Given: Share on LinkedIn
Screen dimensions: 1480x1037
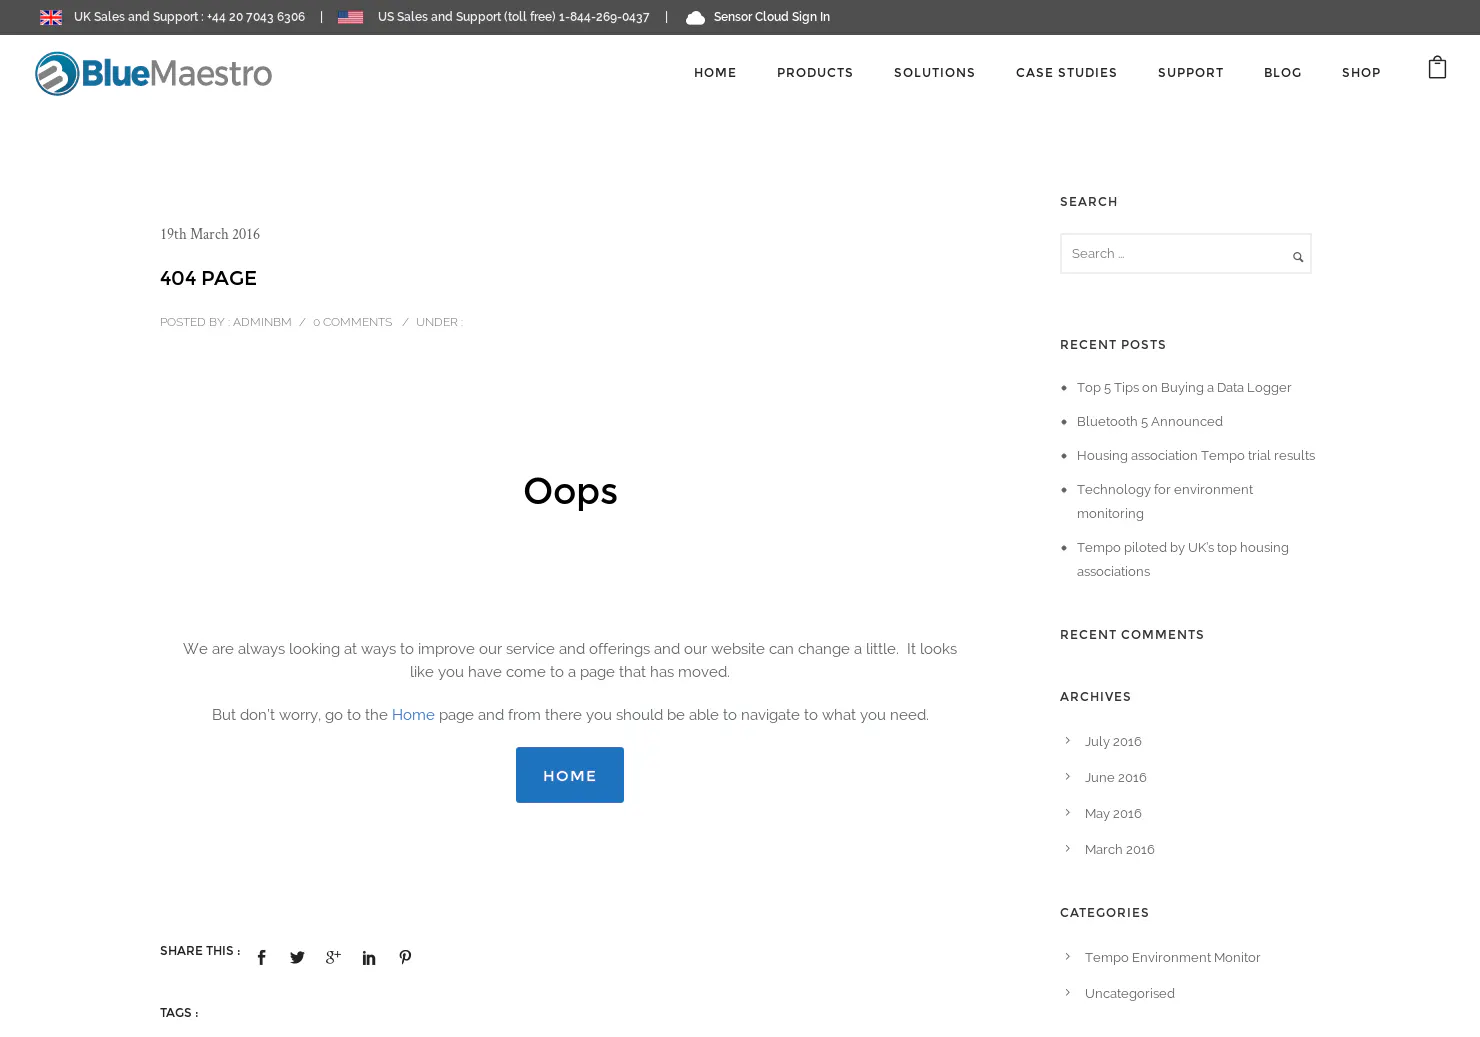Looking at the screenshot, I should click(x=369, y=957).
